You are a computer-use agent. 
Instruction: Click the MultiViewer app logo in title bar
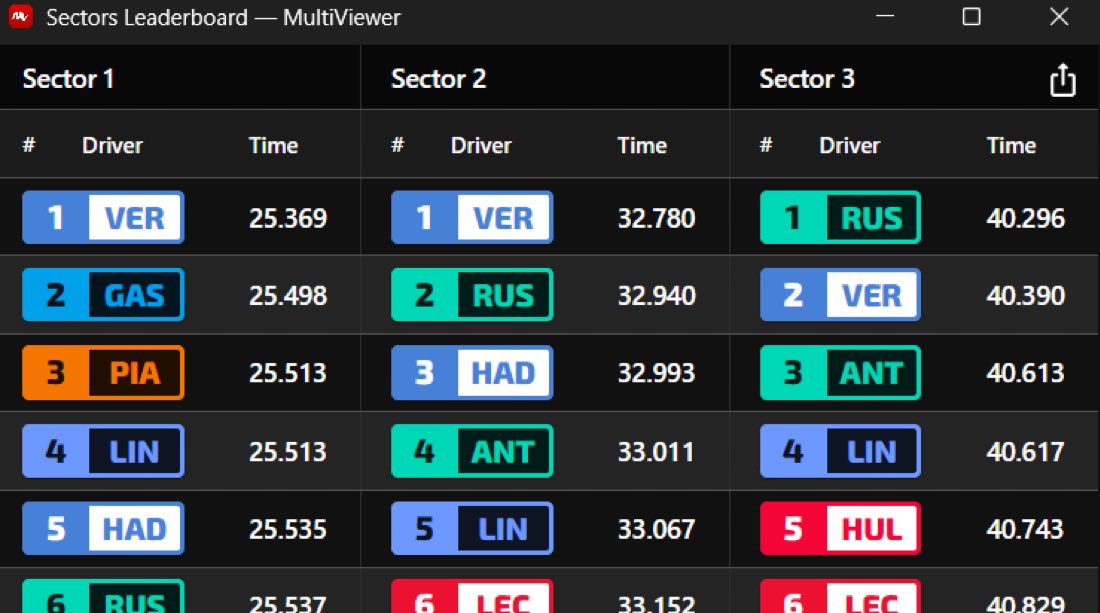coord(20,16)
